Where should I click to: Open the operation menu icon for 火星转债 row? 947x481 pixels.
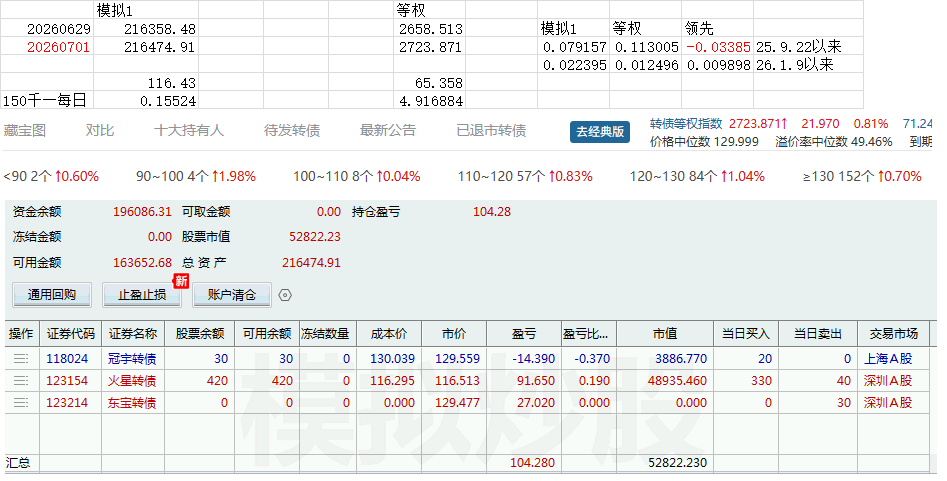point(21,381)
